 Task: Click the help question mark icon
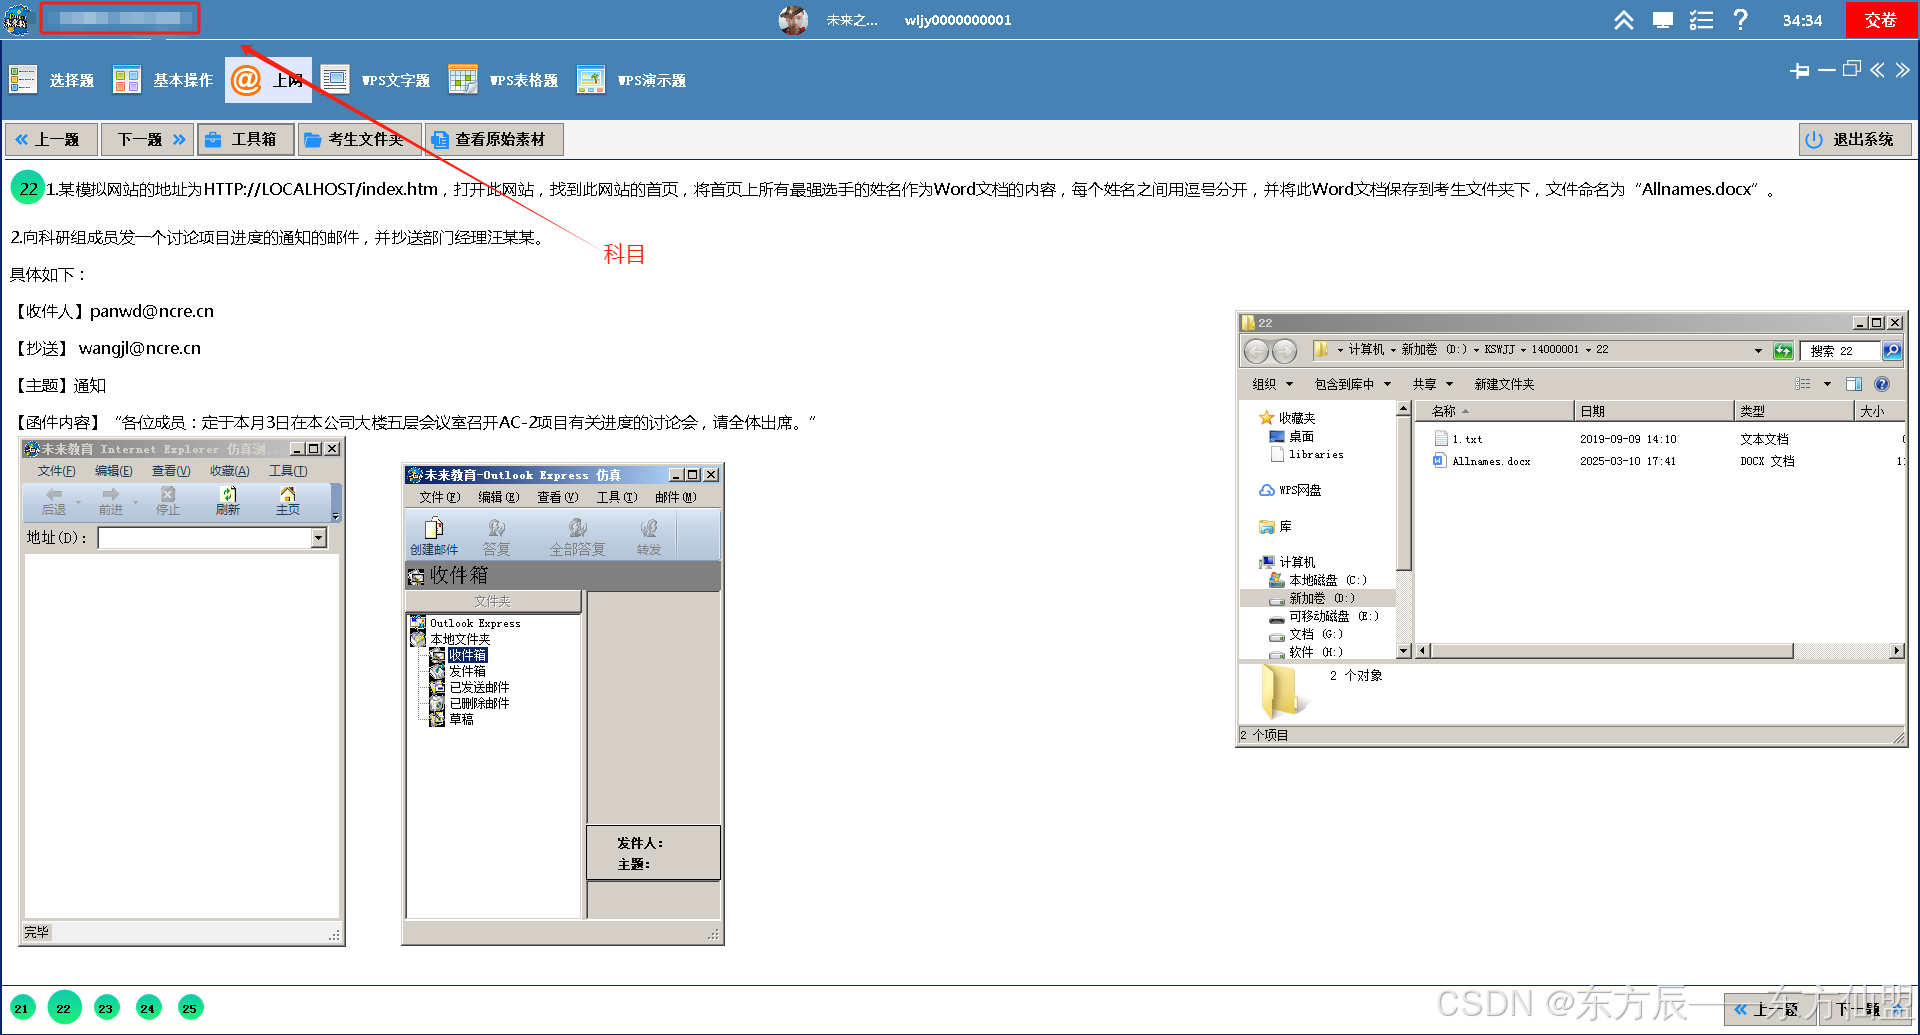click(1740, 20)
